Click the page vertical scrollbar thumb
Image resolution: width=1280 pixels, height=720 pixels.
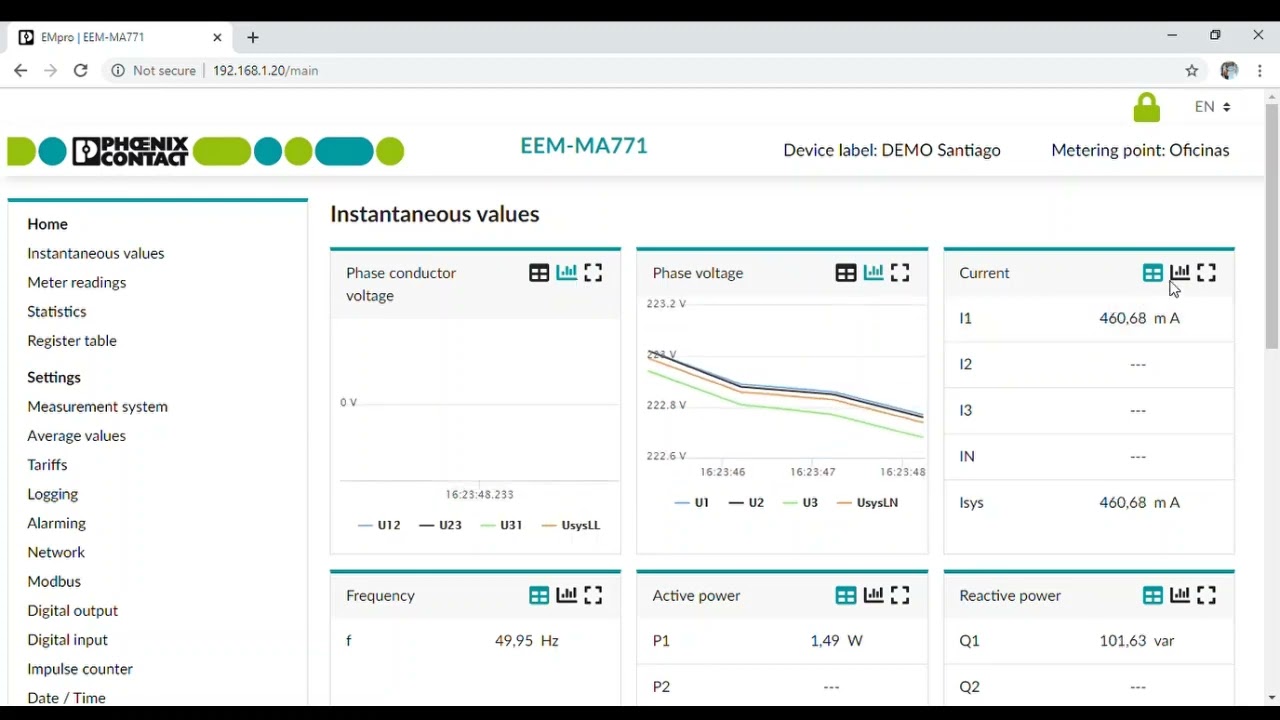point(1272,226)
